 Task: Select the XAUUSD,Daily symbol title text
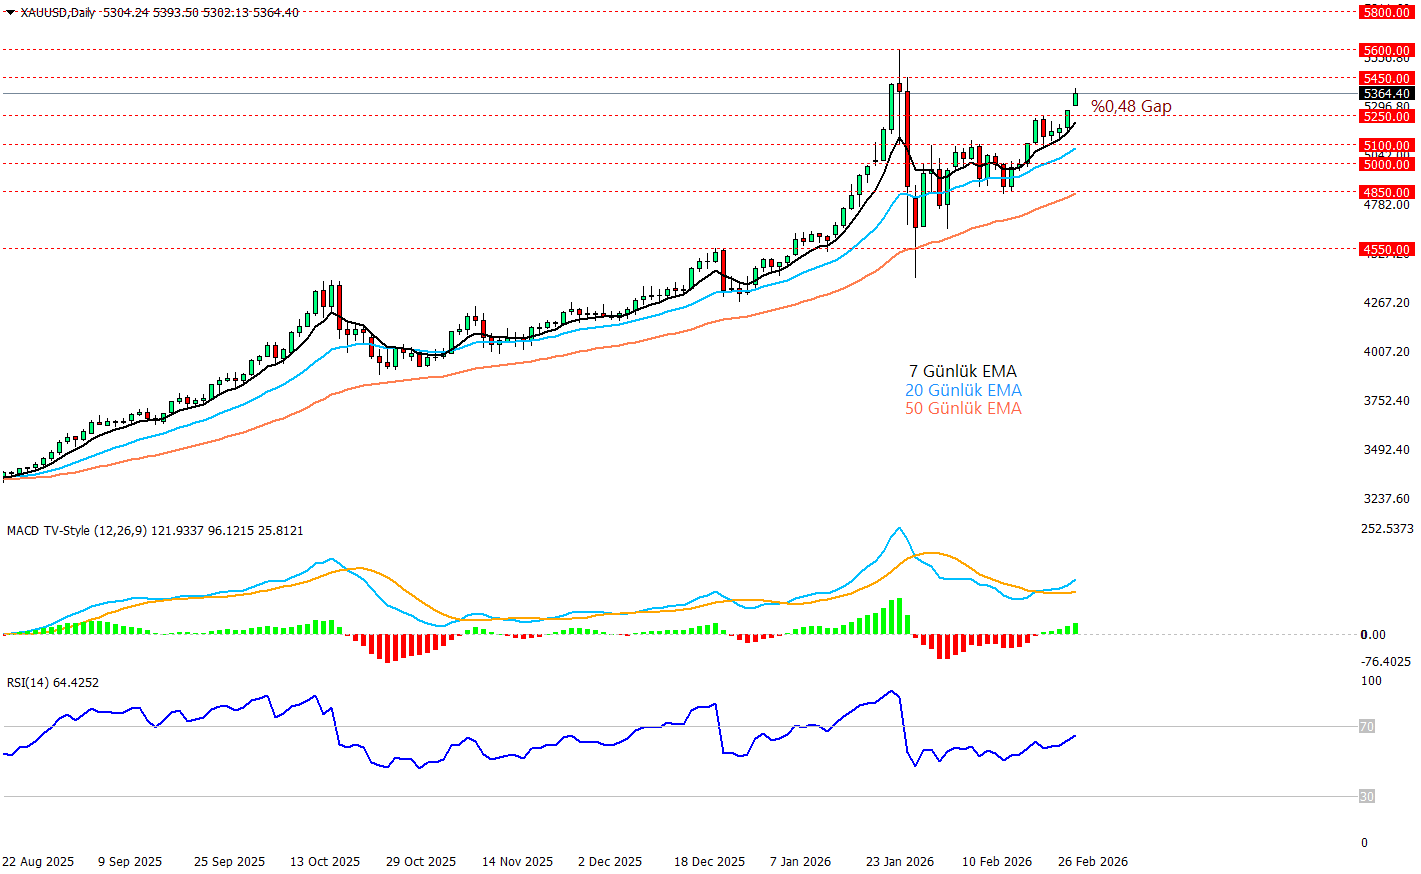point(58,13)
